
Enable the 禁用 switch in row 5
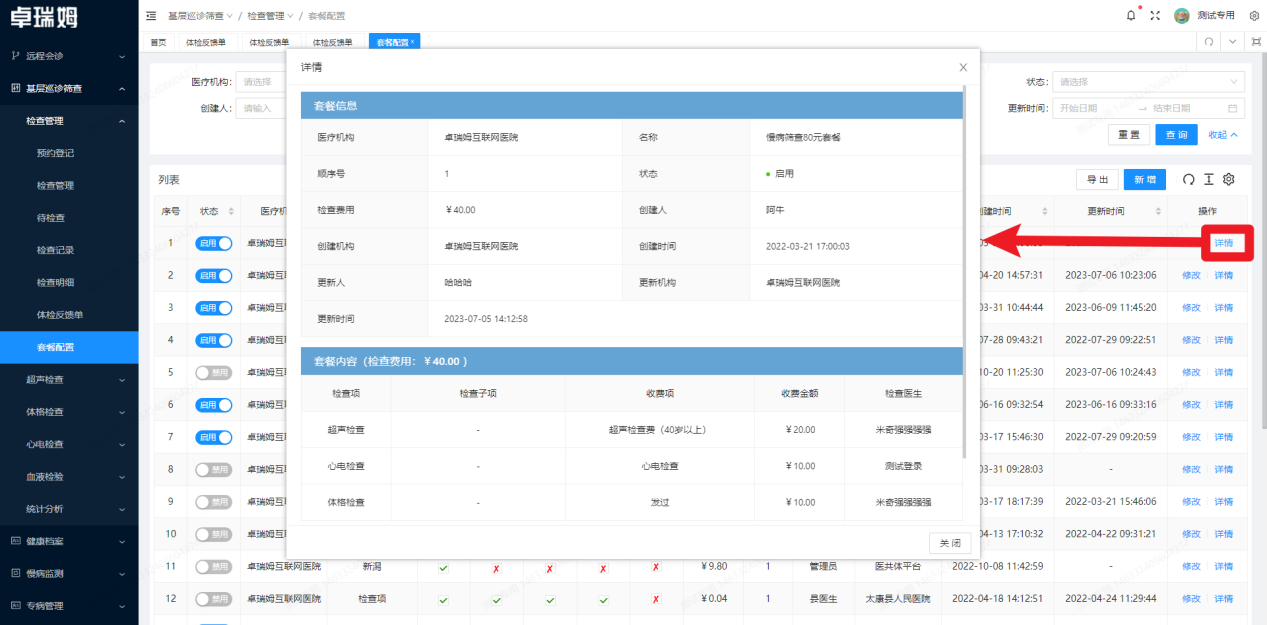pos(214,372)
